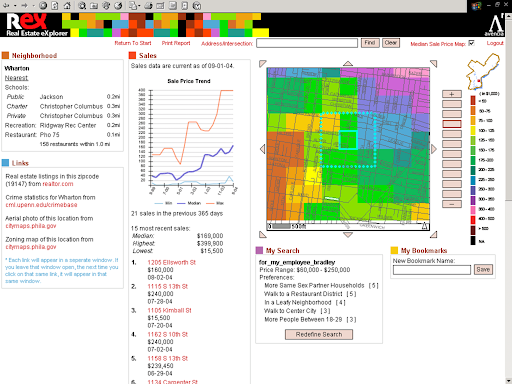Viewport: 512px width, 384px height.
Task: Open the 1205 Ellsworth St sale listing
Action: [x=171, y=262]
